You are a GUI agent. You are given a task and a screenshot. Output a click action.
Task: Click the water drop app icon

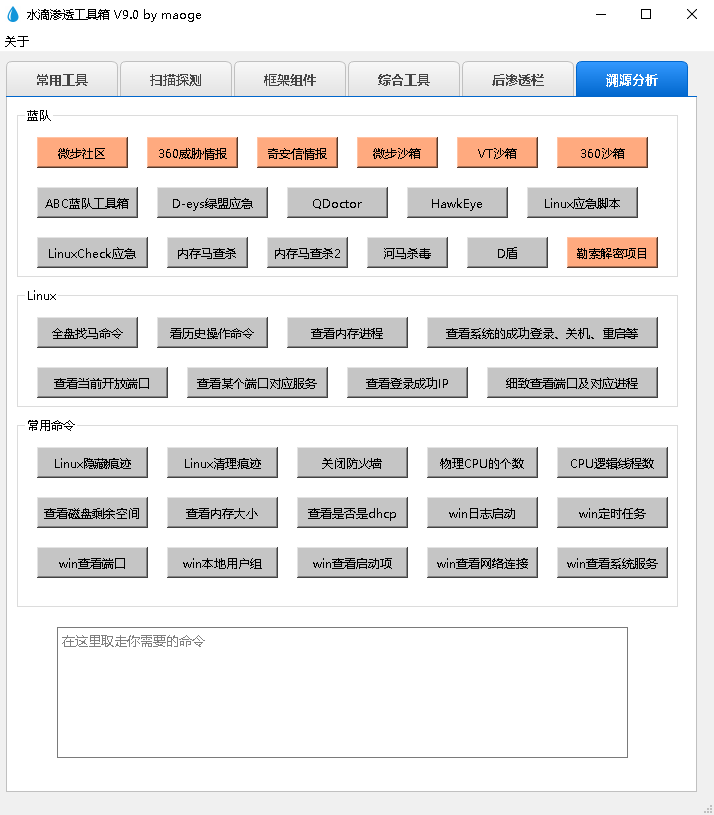[13, 15]
